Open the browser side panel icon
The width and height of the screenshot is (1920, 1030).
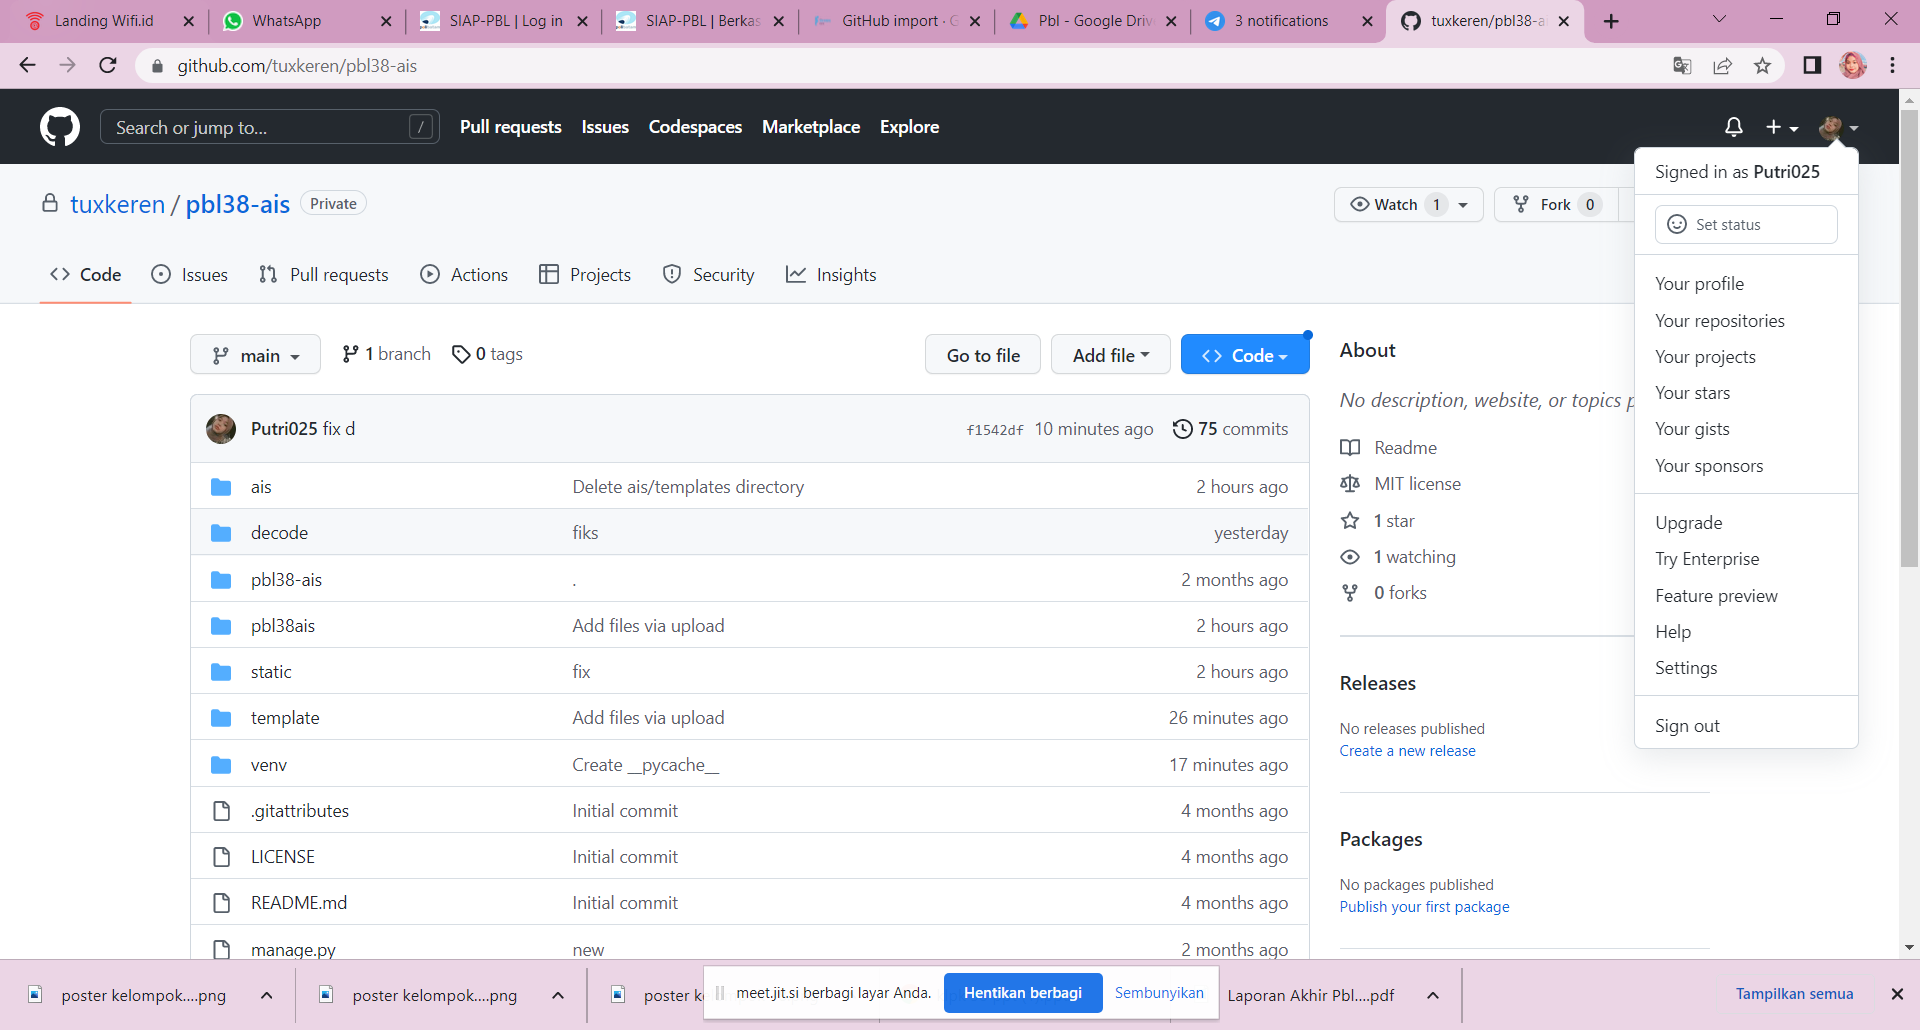click(1812, 66)
